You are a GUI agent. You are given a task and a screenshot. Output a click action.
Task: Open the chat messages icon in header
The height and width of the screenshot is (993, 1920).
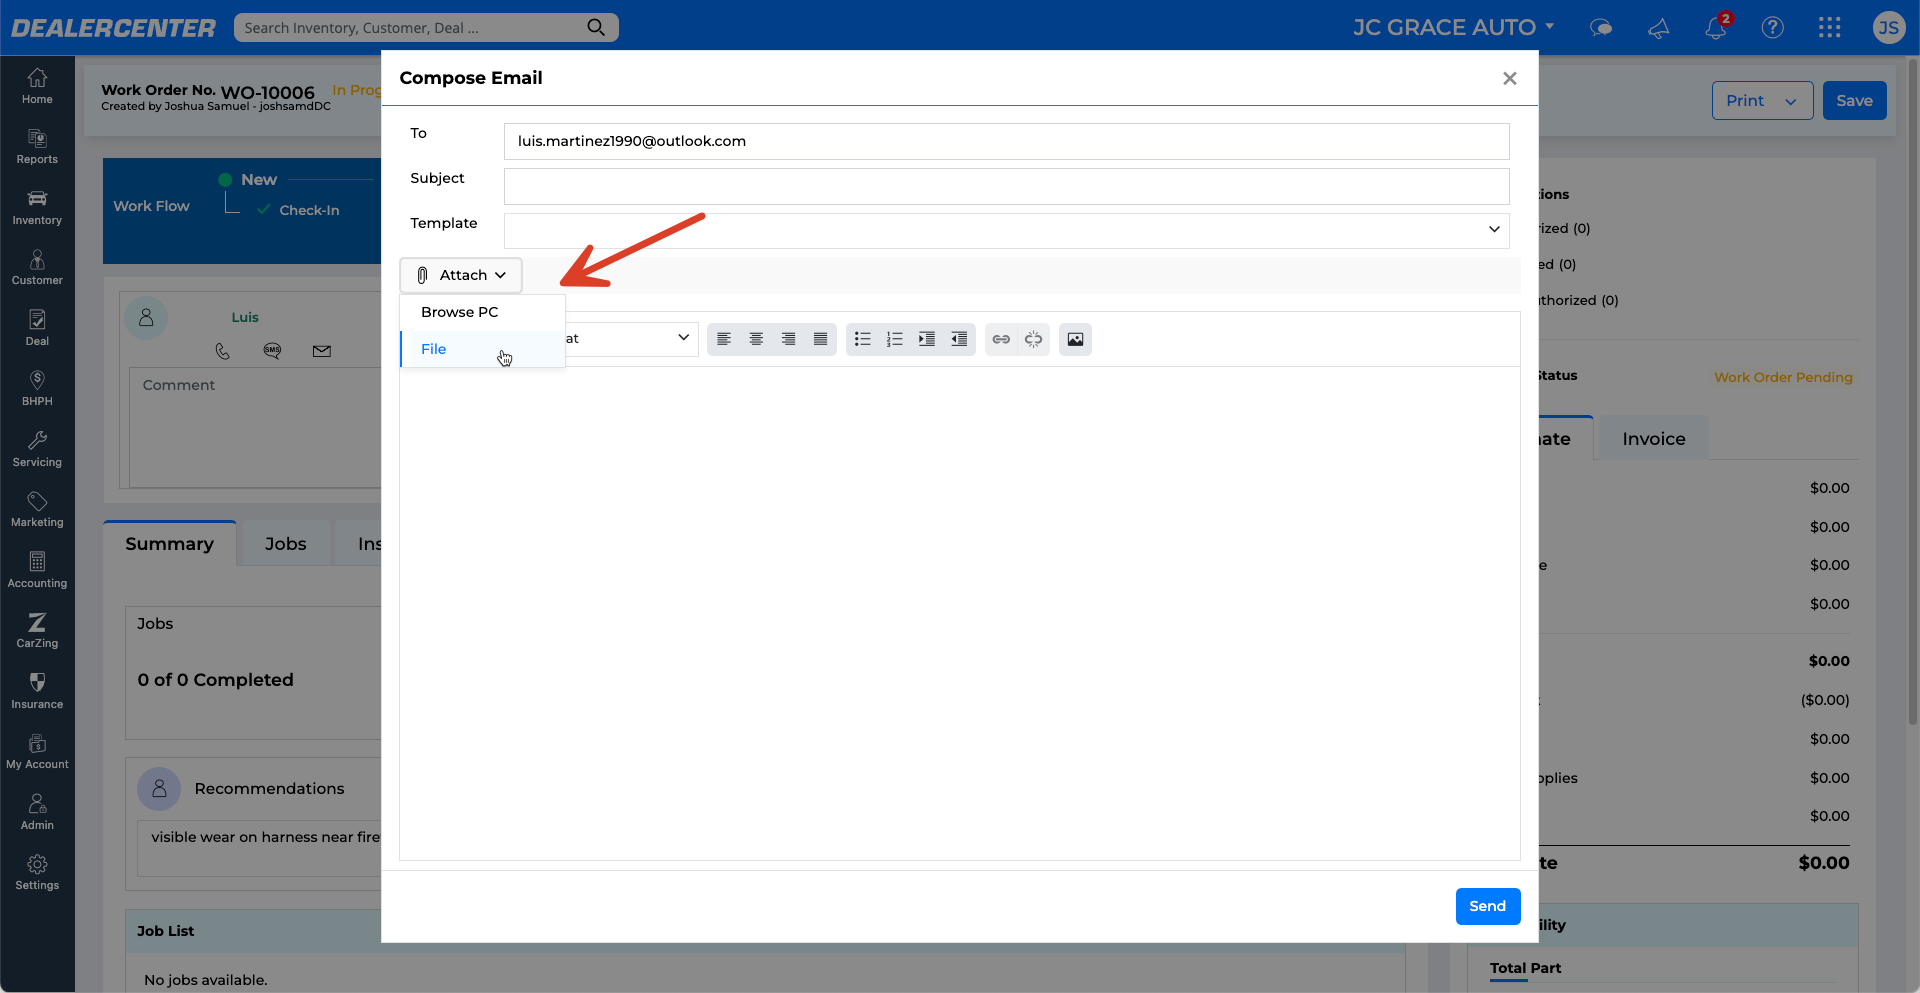point(1601,28)
